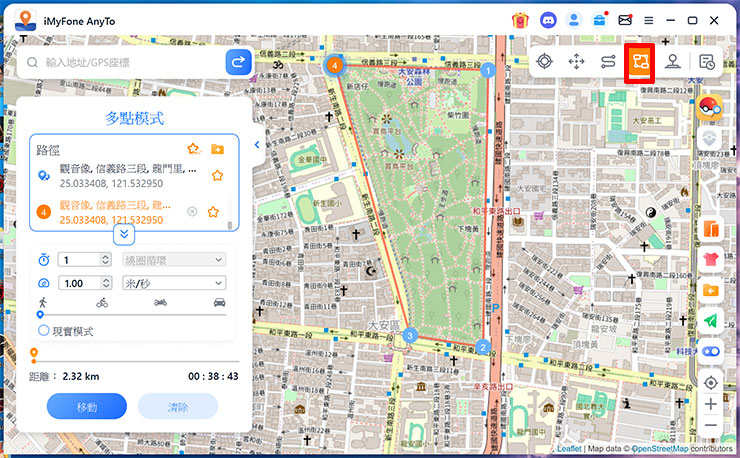
Task: Collapse the side panel with left arrow
Action: pyautogui.click(x=256, y=145)
